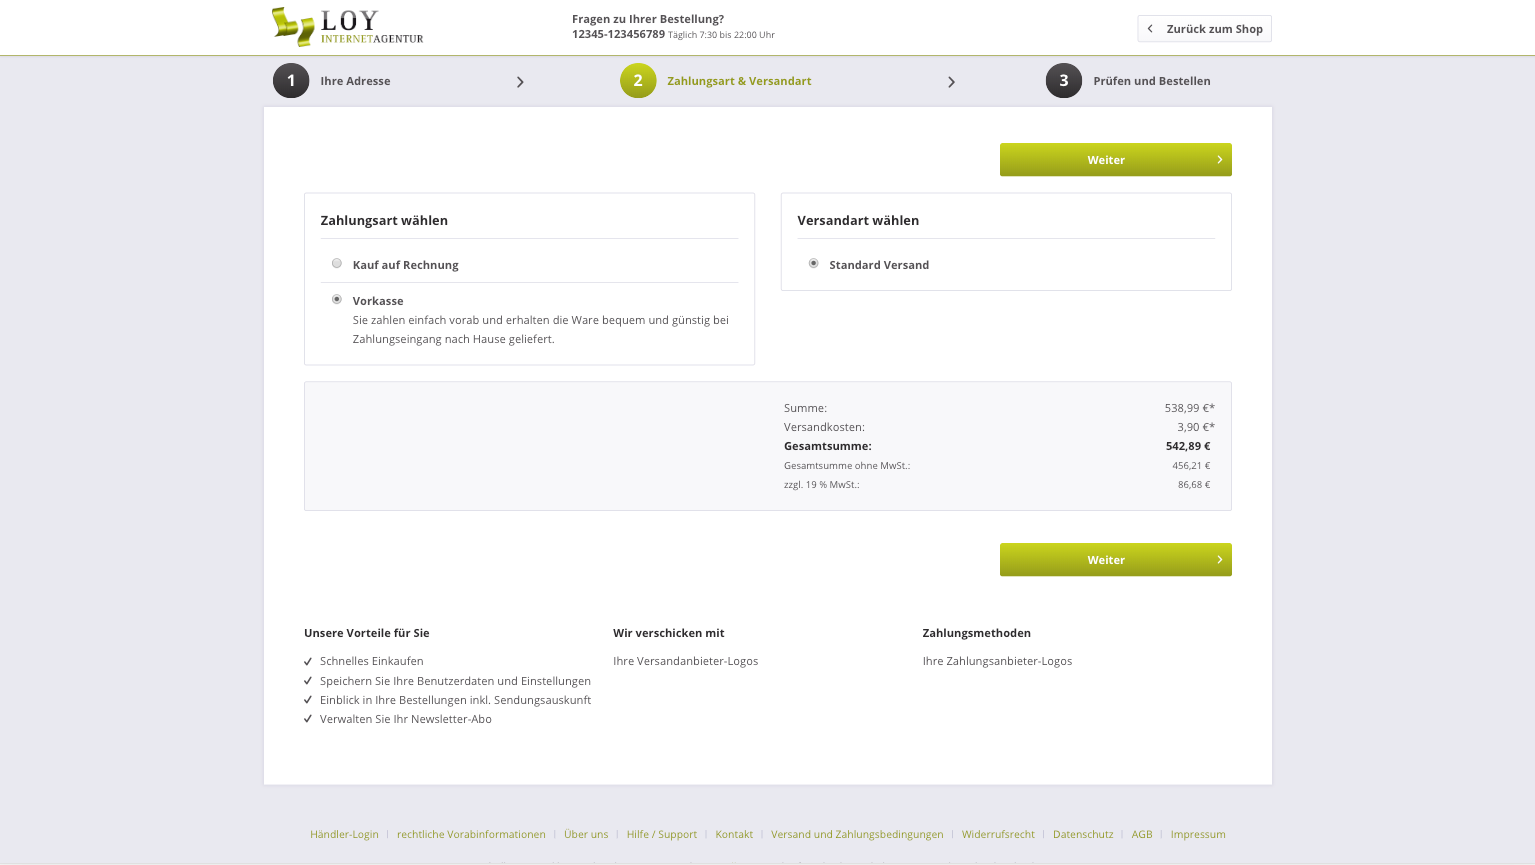This screenshot has height=865, width=1535.
Task: Open Kontakt footer link
Action: coord(734,834)
